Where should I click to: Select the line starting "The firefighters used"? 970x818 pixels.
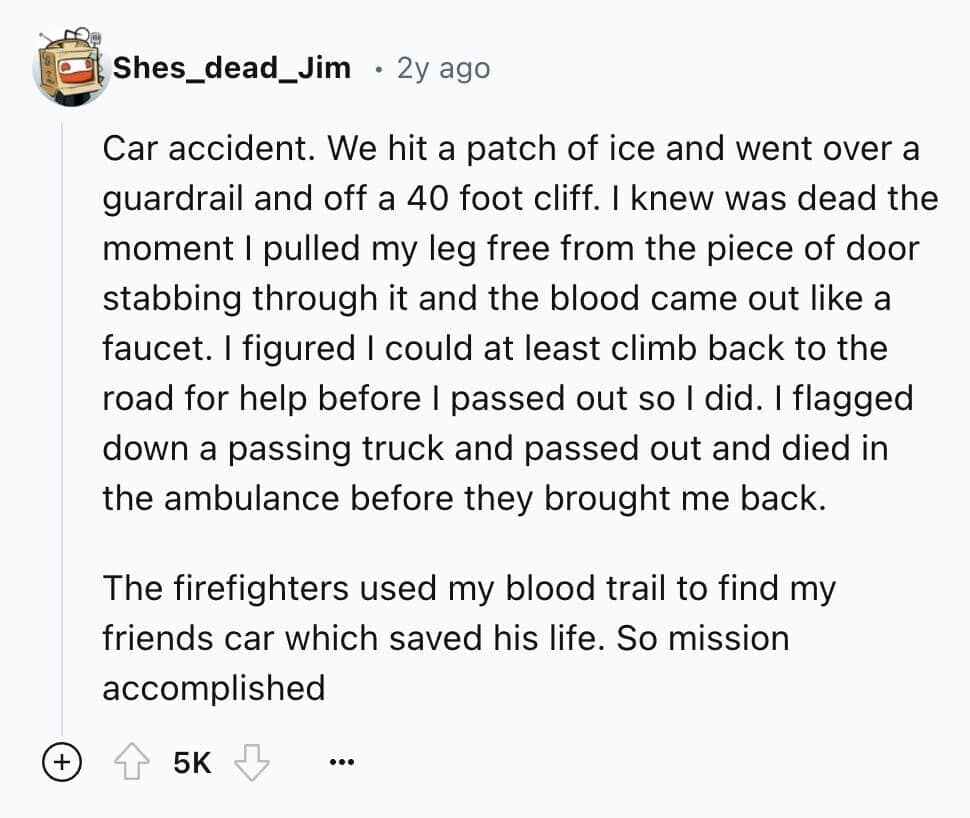[468, 588]
